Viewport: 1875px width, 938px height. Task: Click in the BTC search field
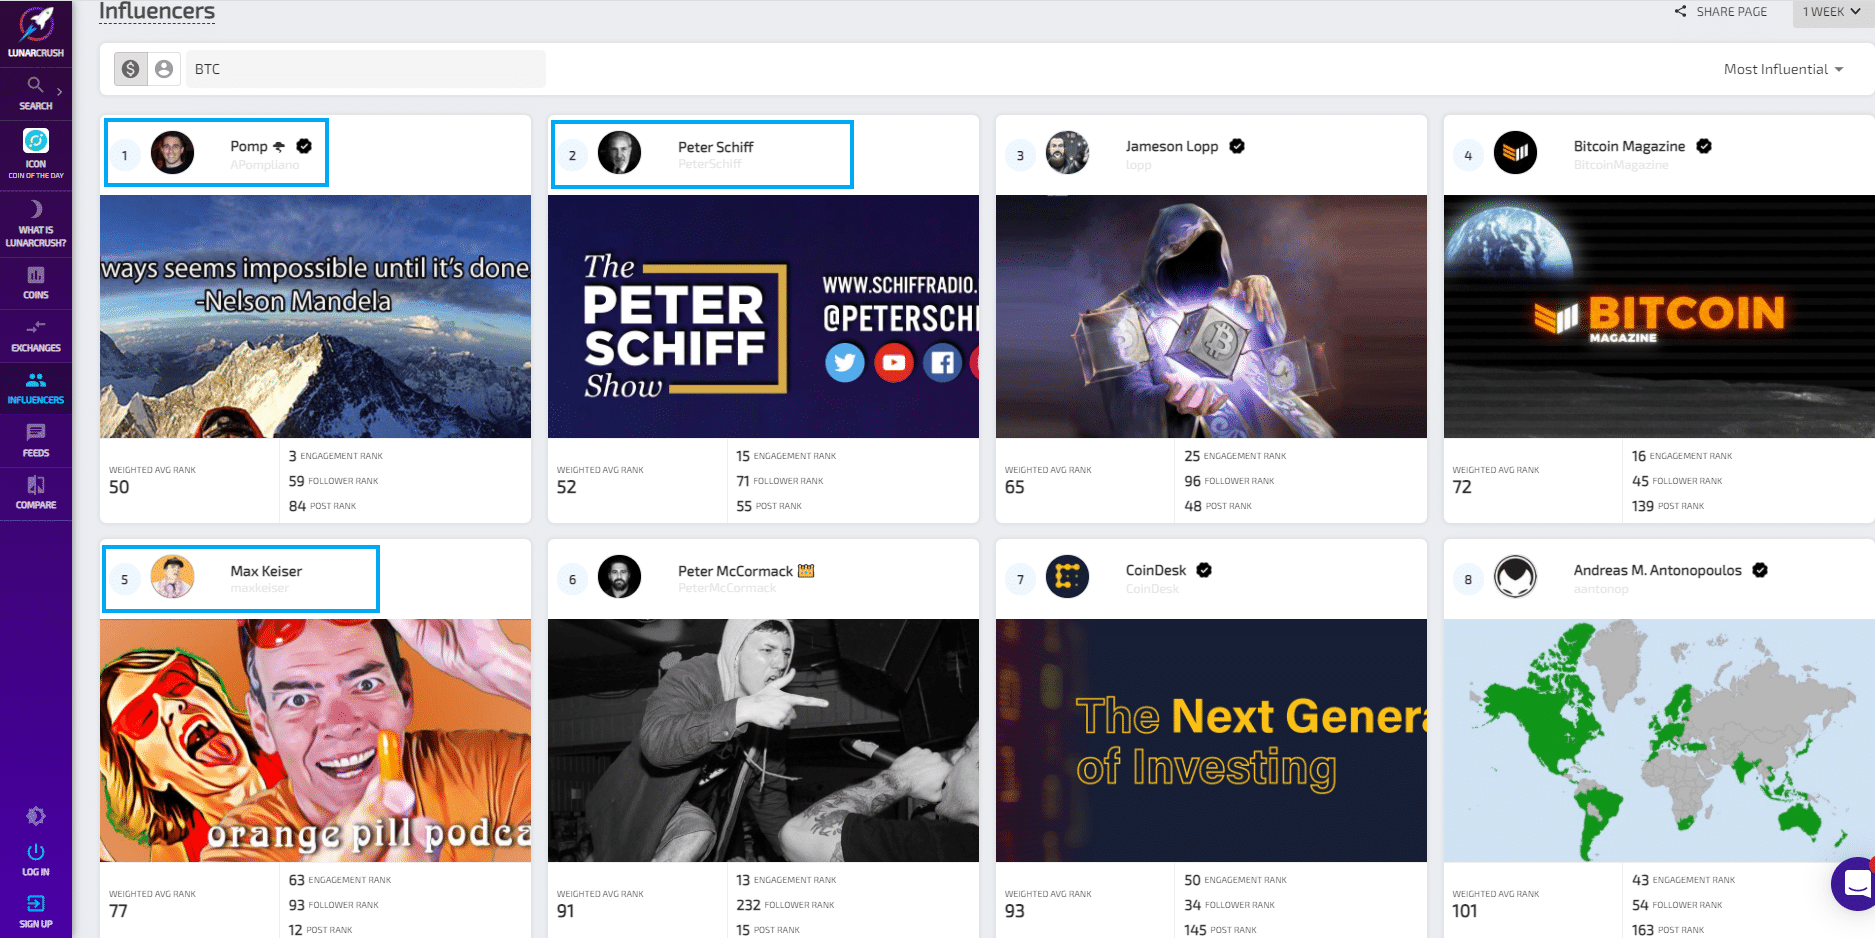tap(366, 69)
